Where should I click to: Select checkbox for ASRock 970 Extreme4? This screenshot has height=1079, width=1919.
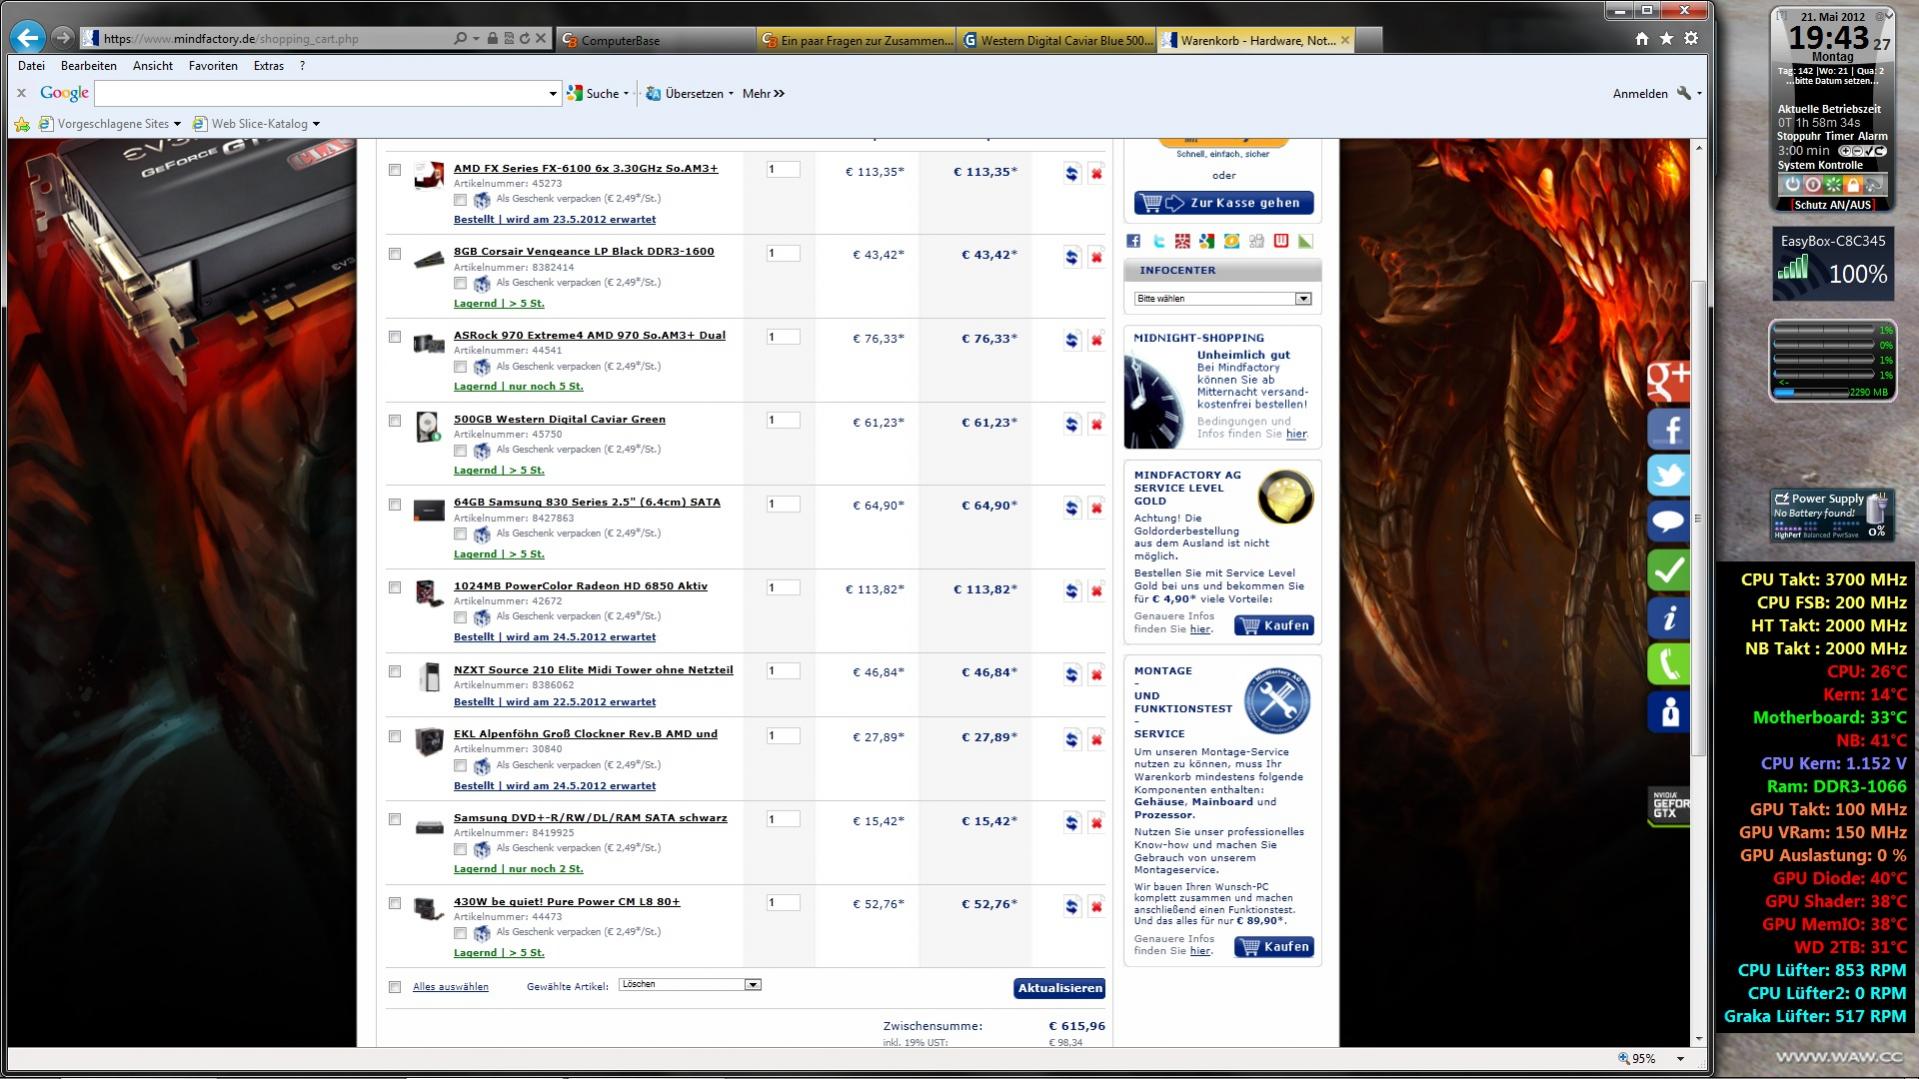point(395,337)
